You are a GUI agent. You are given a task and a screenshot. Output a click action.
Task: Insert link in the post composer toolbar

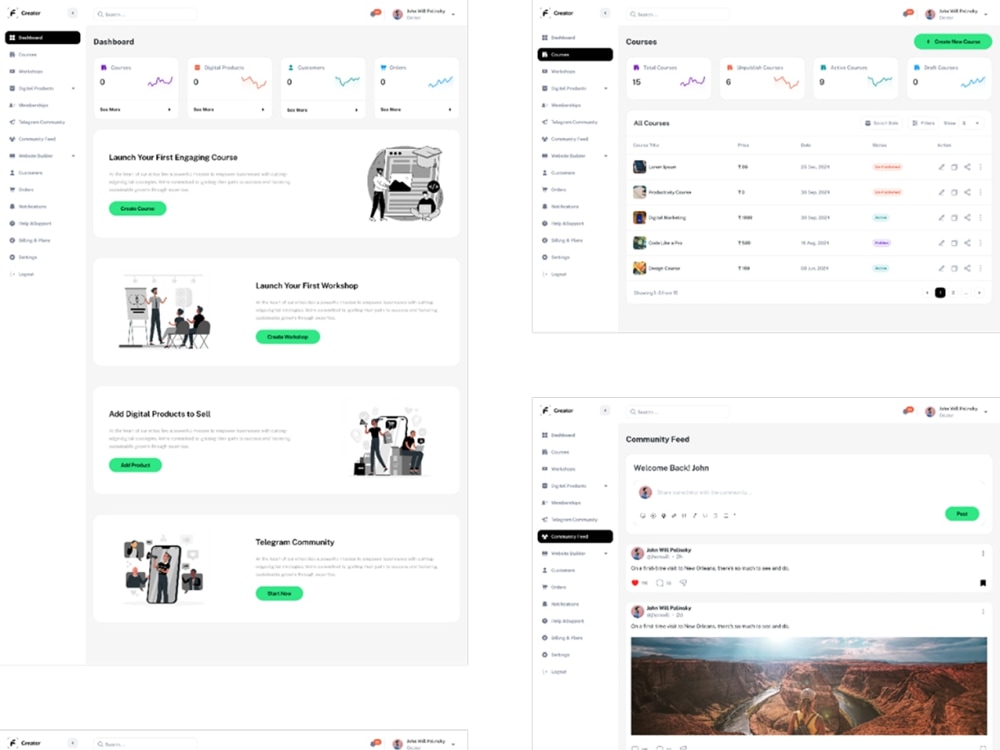pyautogui.click(x=673, y=515)
